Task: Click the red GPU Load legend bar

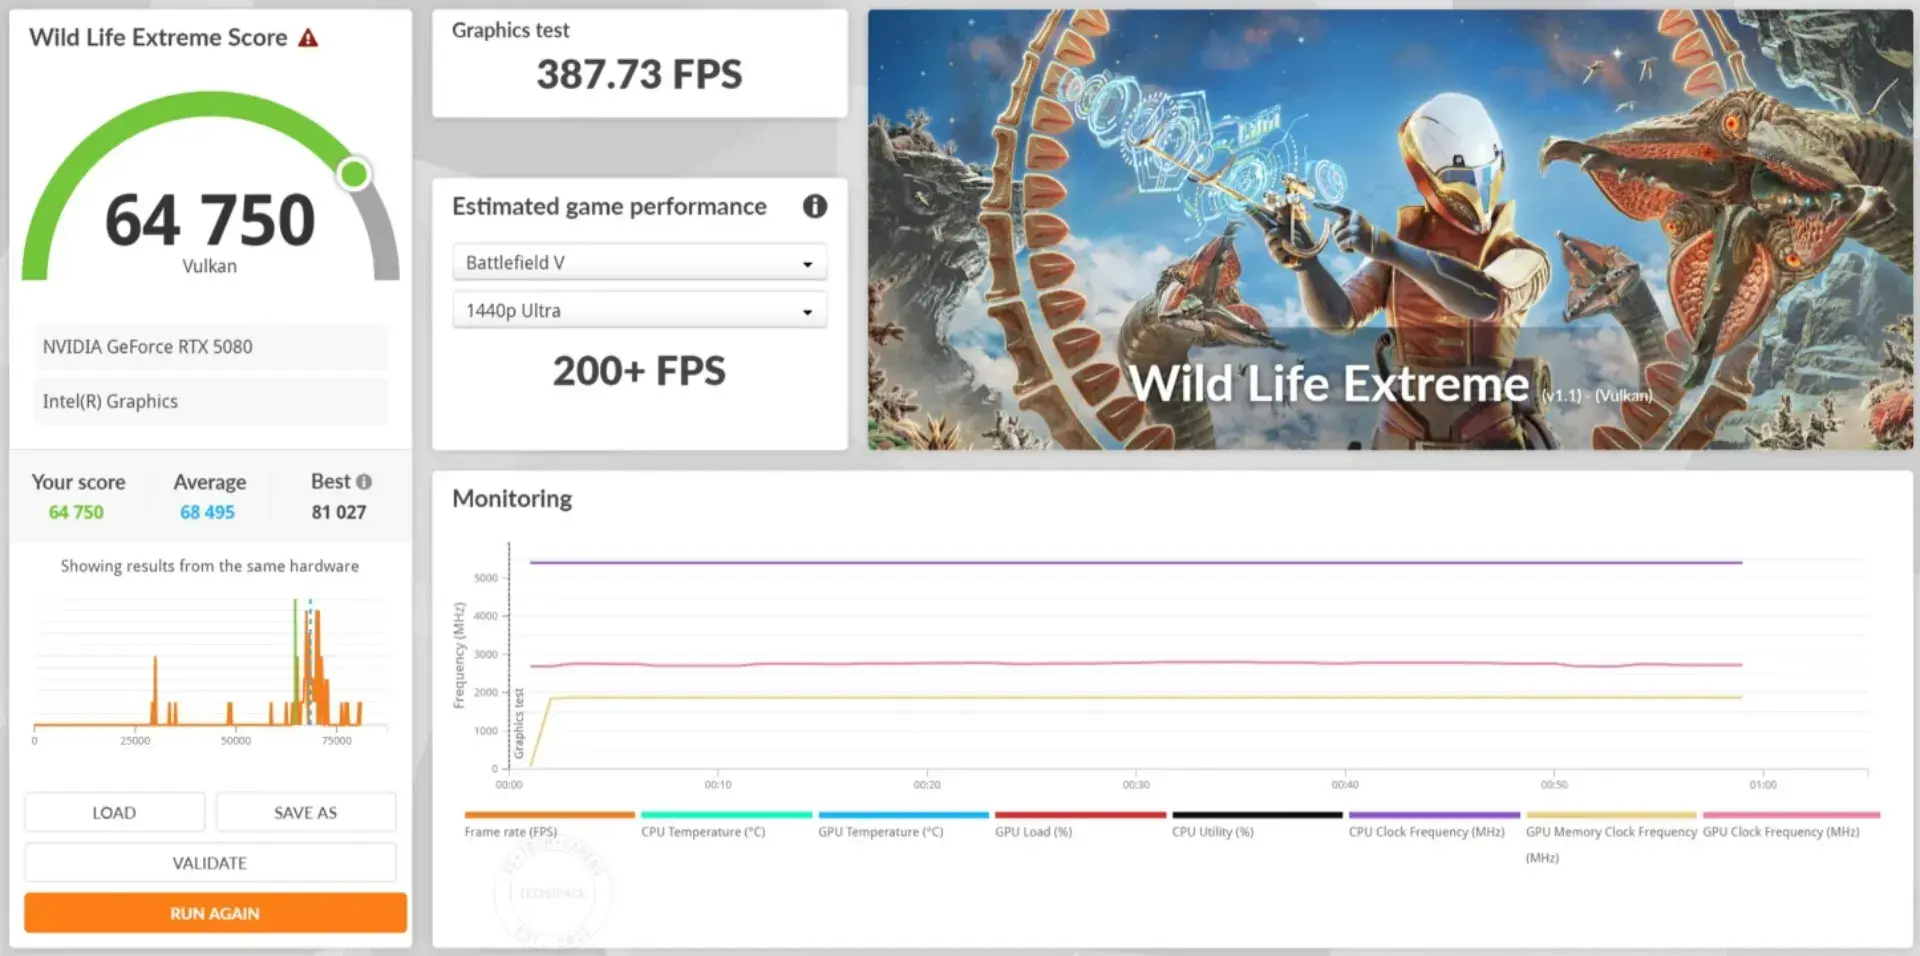Action: (1080, 815)
